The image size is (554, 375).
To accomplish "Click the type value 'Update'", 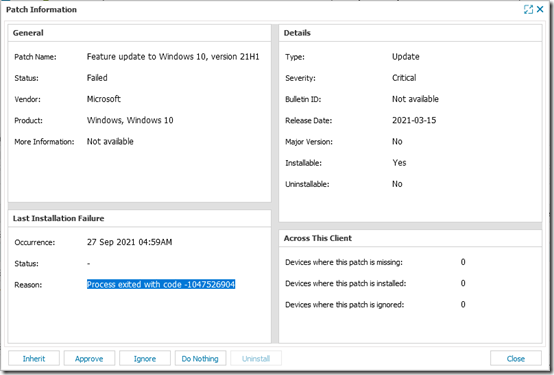I will [406, 57].
